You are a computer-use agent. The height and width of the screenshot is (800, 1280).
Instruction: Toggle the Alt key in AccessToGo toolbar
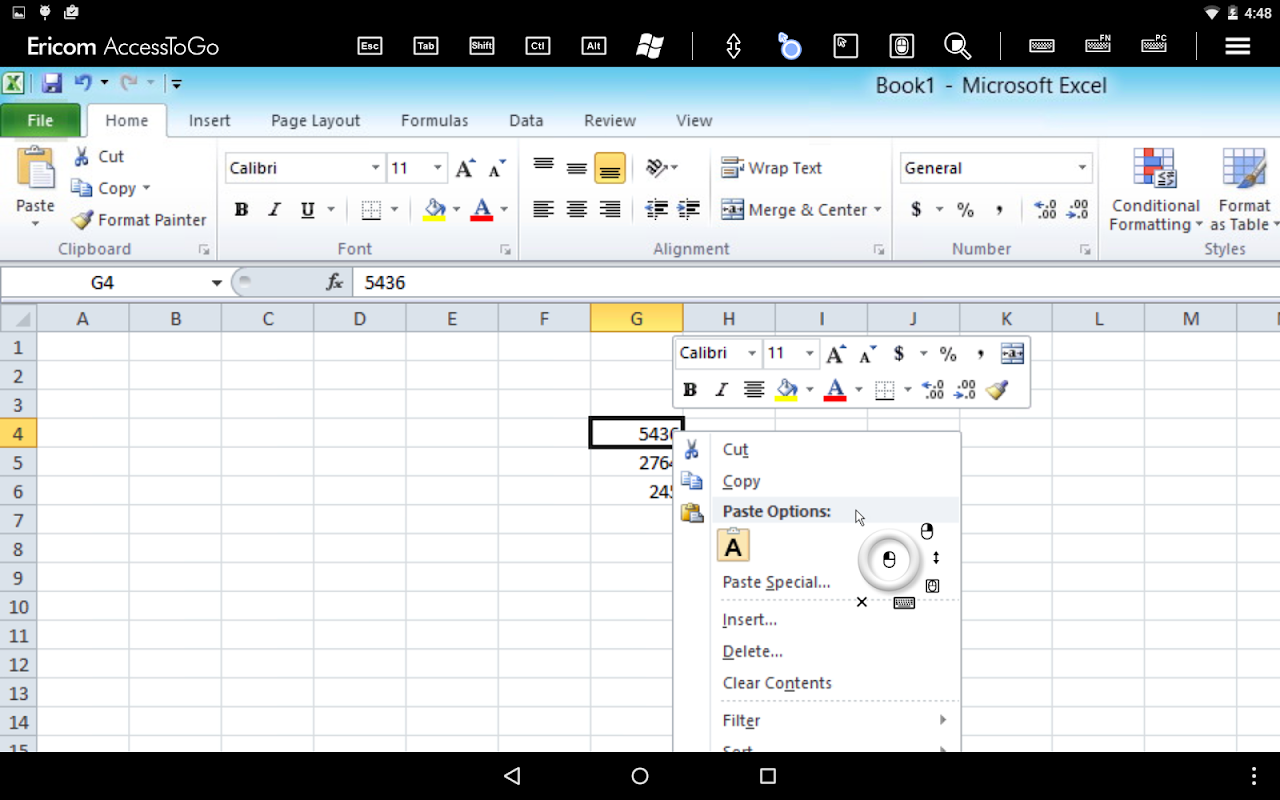pos(594,46)
